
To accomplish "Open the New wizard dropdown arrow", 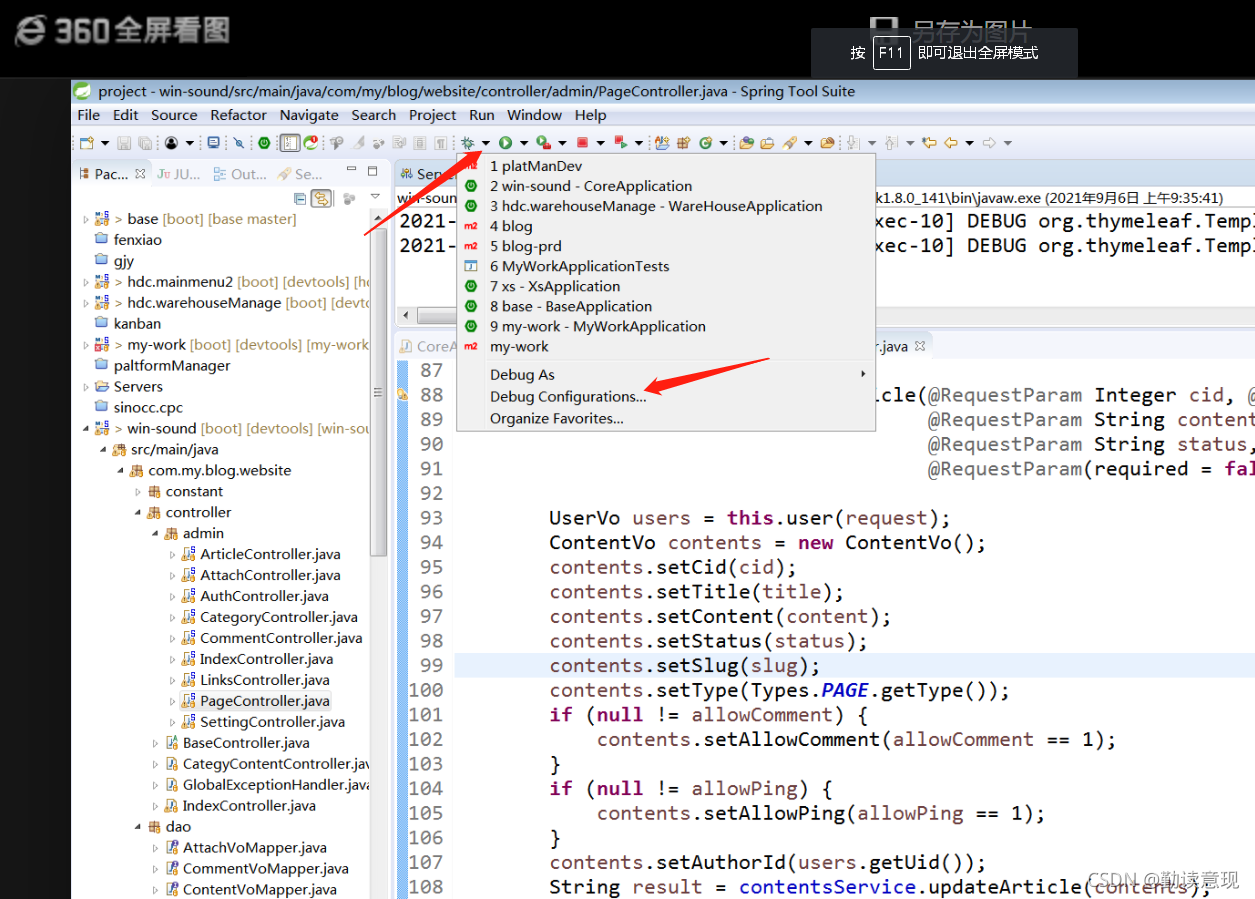I will click(x=105, y=143).
